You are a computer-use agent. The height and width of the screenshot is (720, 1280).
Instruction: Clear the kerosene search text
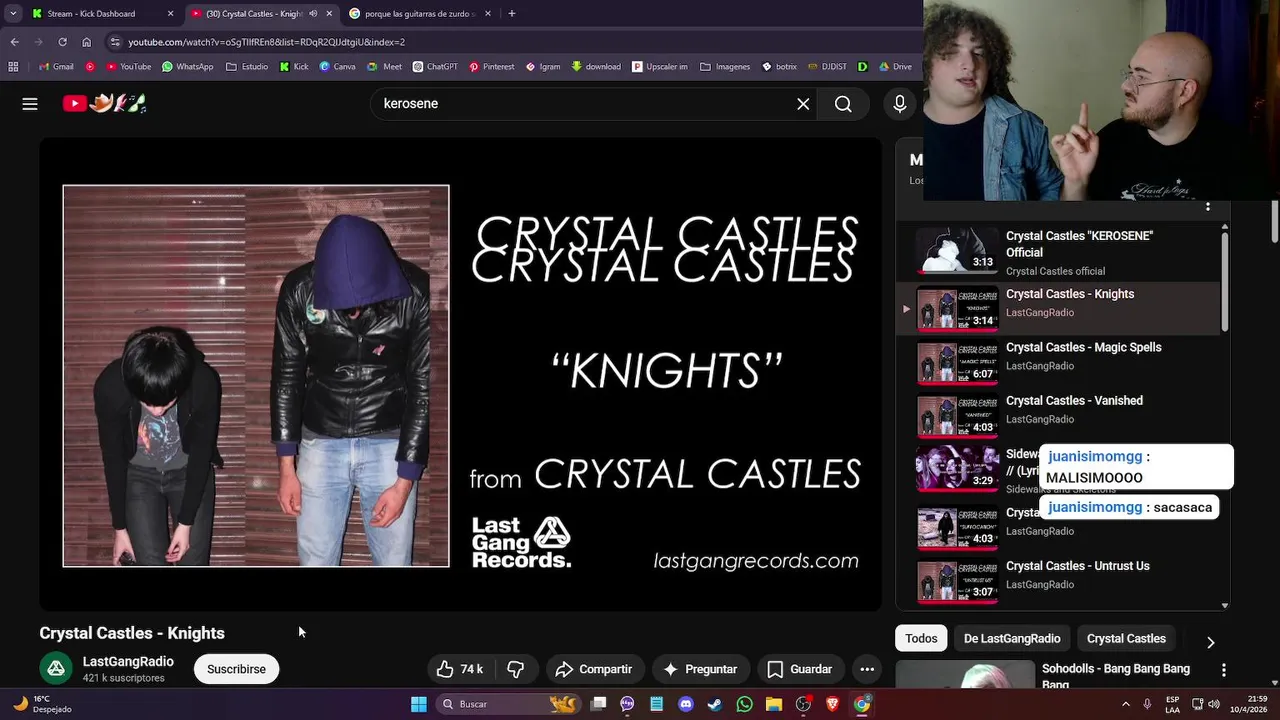coord(803,103)
